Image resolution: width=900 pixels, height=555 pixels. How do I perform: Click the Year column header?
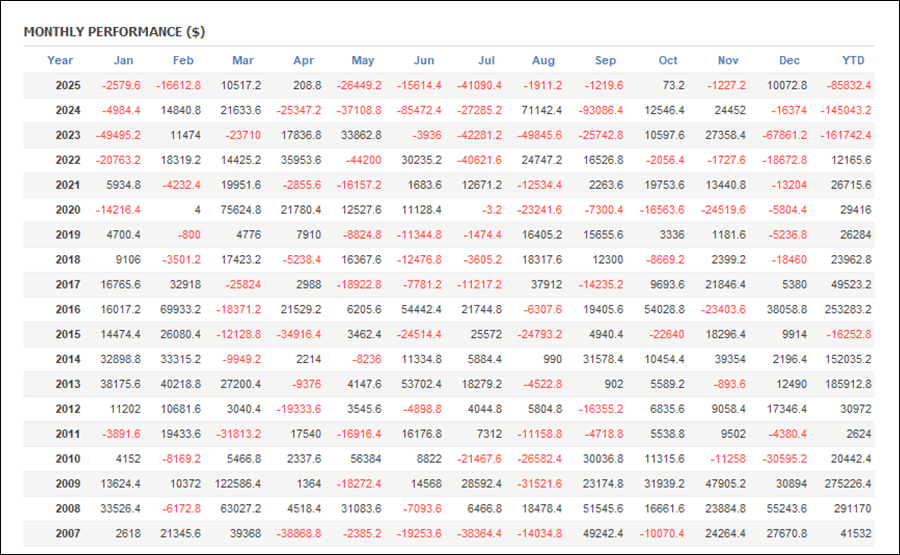click(x=60, y=60)
